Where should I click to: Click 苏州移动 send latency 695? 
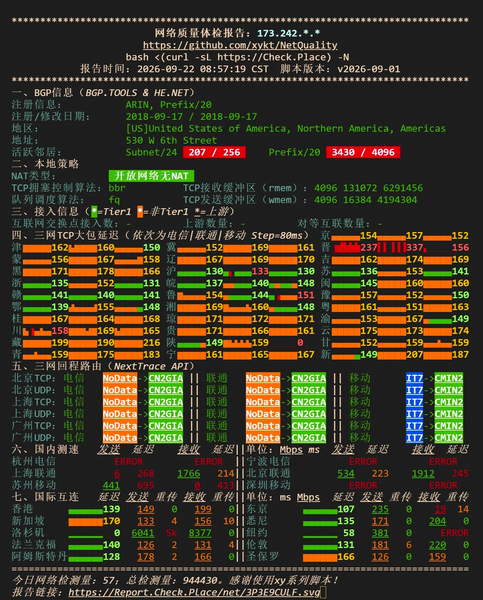[x=146, y=485]
